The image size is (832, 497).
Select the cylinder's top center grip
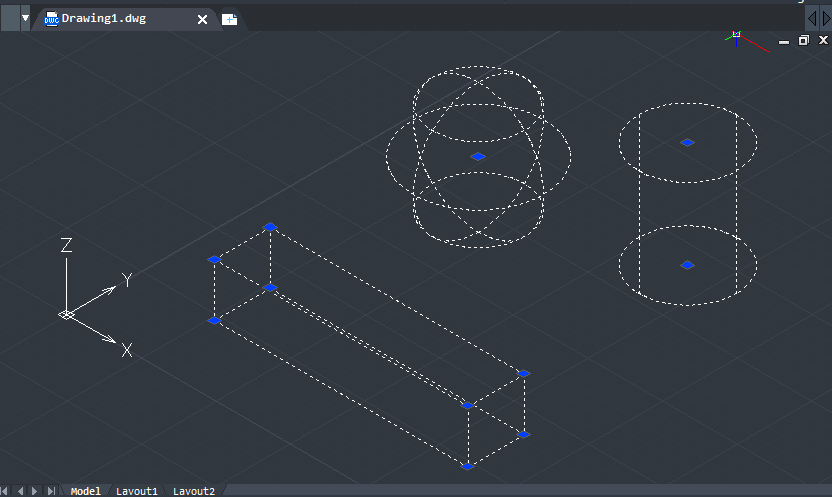687,142
